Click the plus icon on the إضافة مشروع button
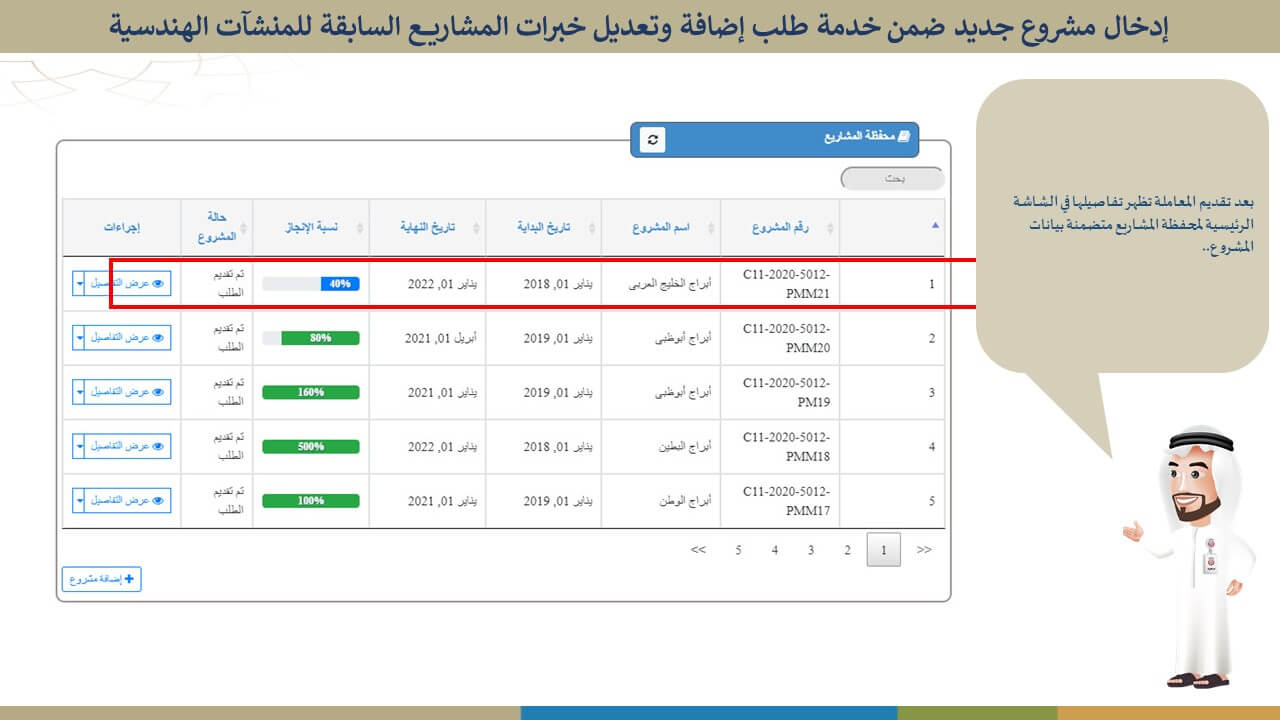 [129, 579]
